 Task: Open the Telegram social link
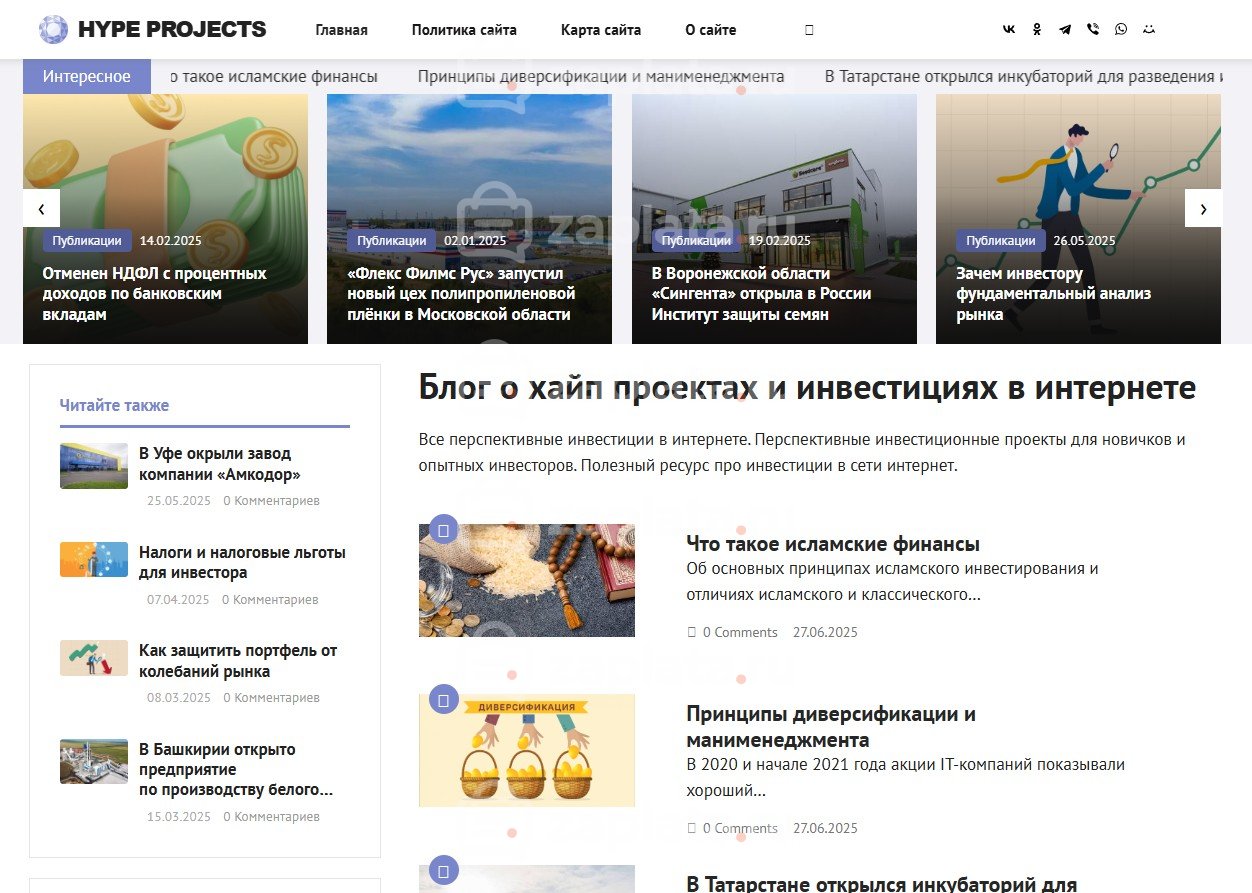(x=1065, y=30)
